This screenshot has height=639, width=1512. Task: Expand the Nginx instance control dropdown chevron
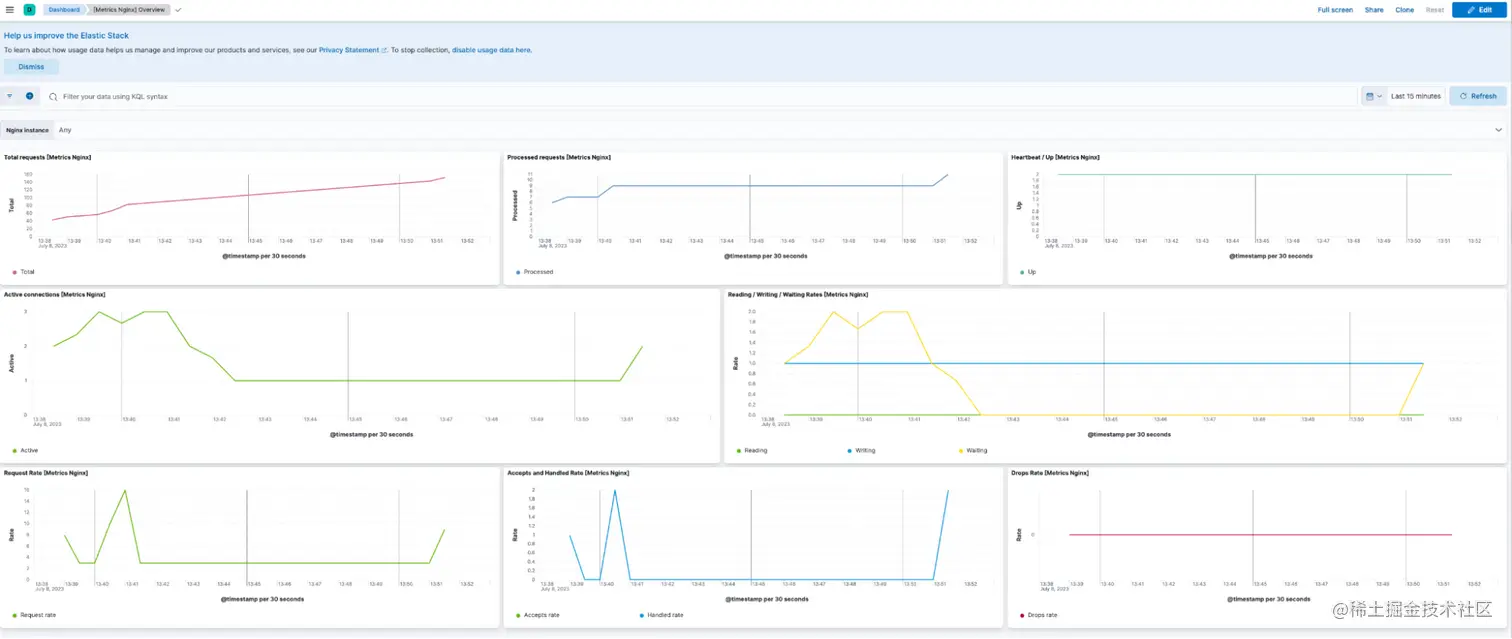(x=1498, y=130)
